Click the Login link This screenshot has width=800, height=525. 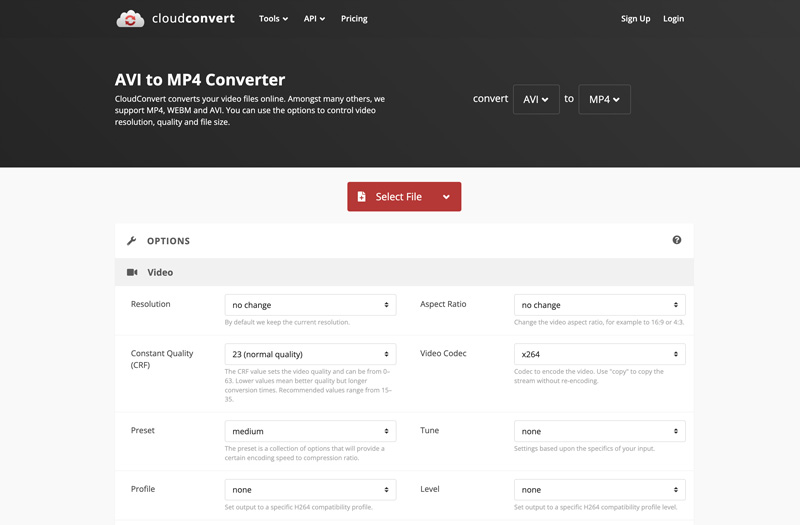click(673, 19)
